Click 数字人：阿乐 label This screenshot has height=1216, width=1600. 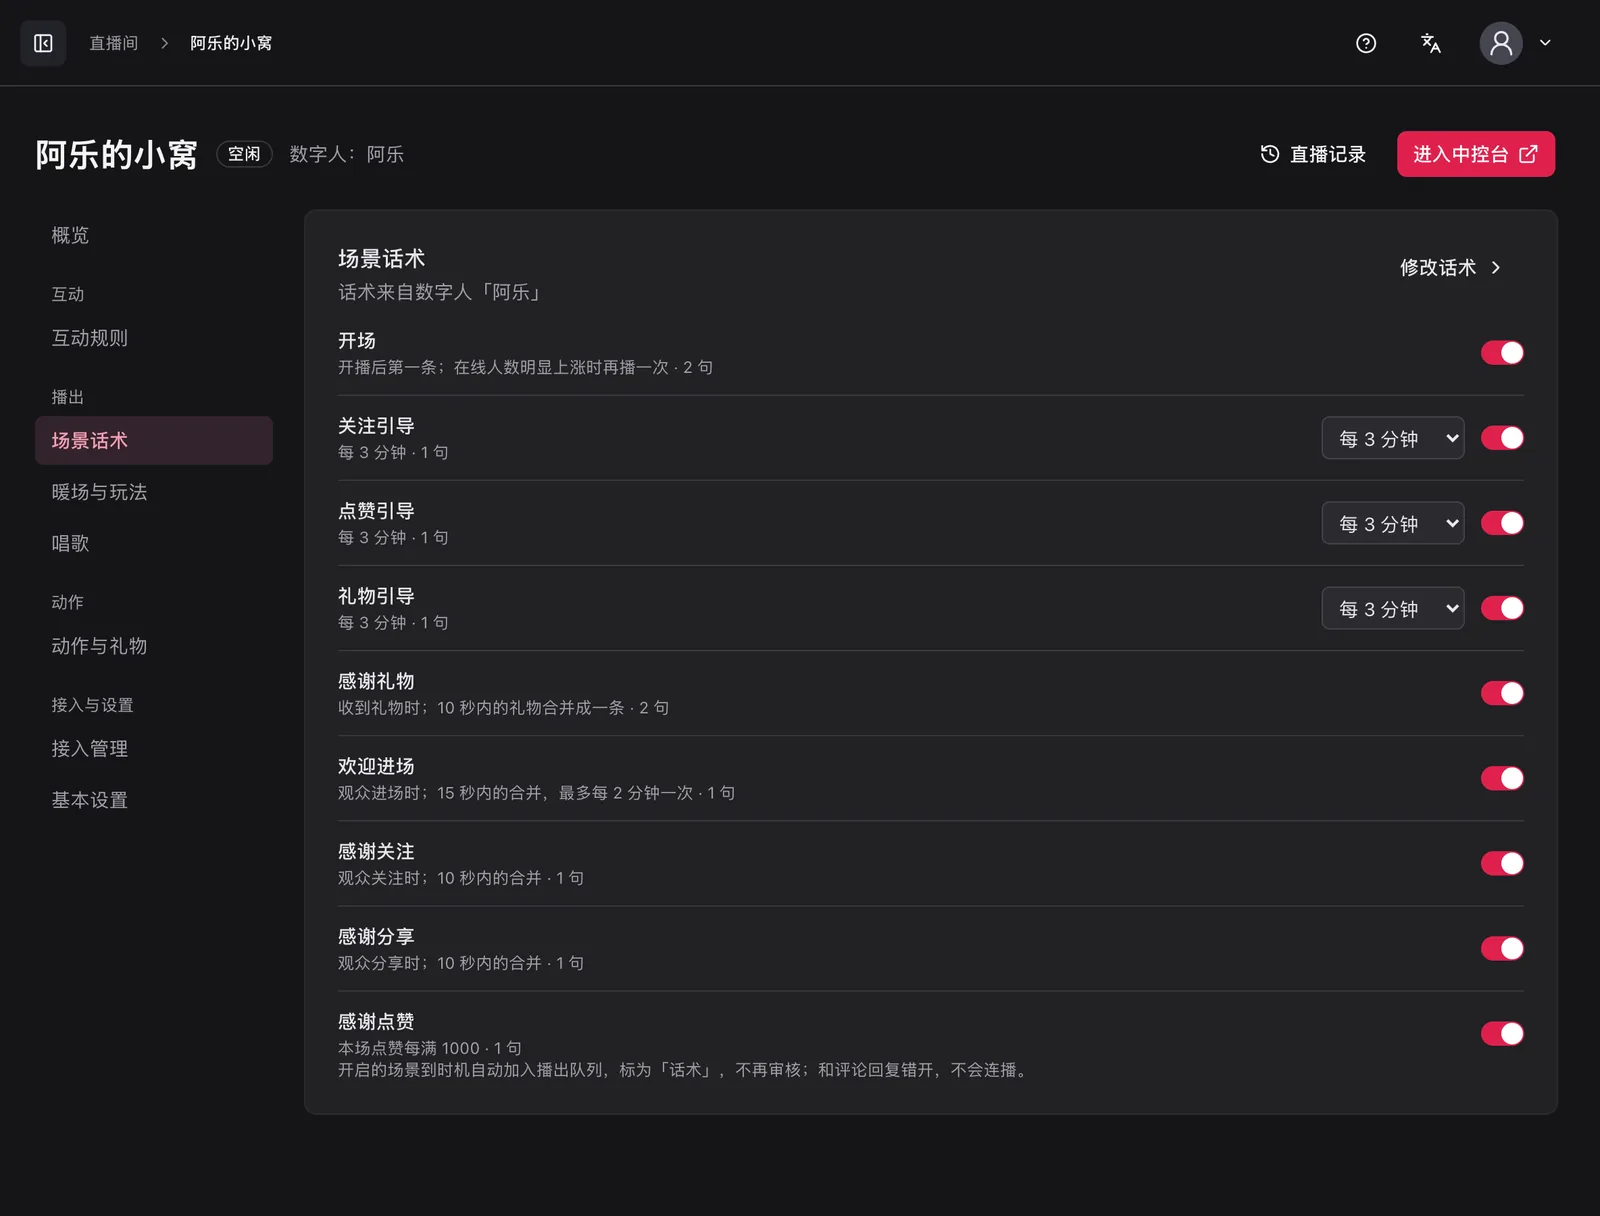tap(347, 154)
